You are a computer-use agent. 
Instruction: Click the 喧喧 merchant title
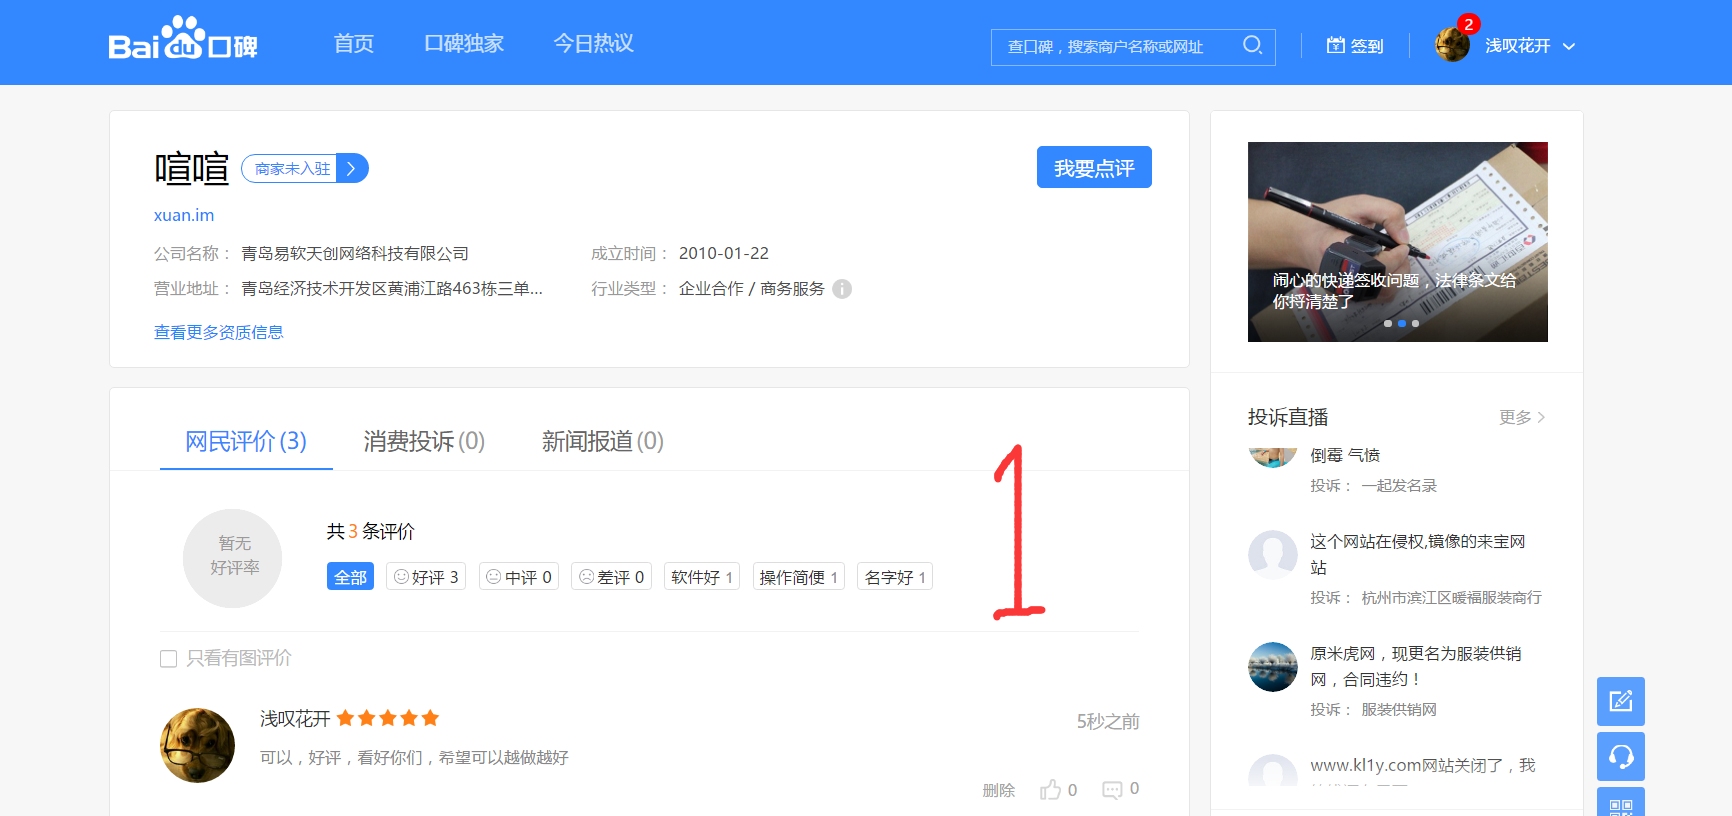click(192, 169)
